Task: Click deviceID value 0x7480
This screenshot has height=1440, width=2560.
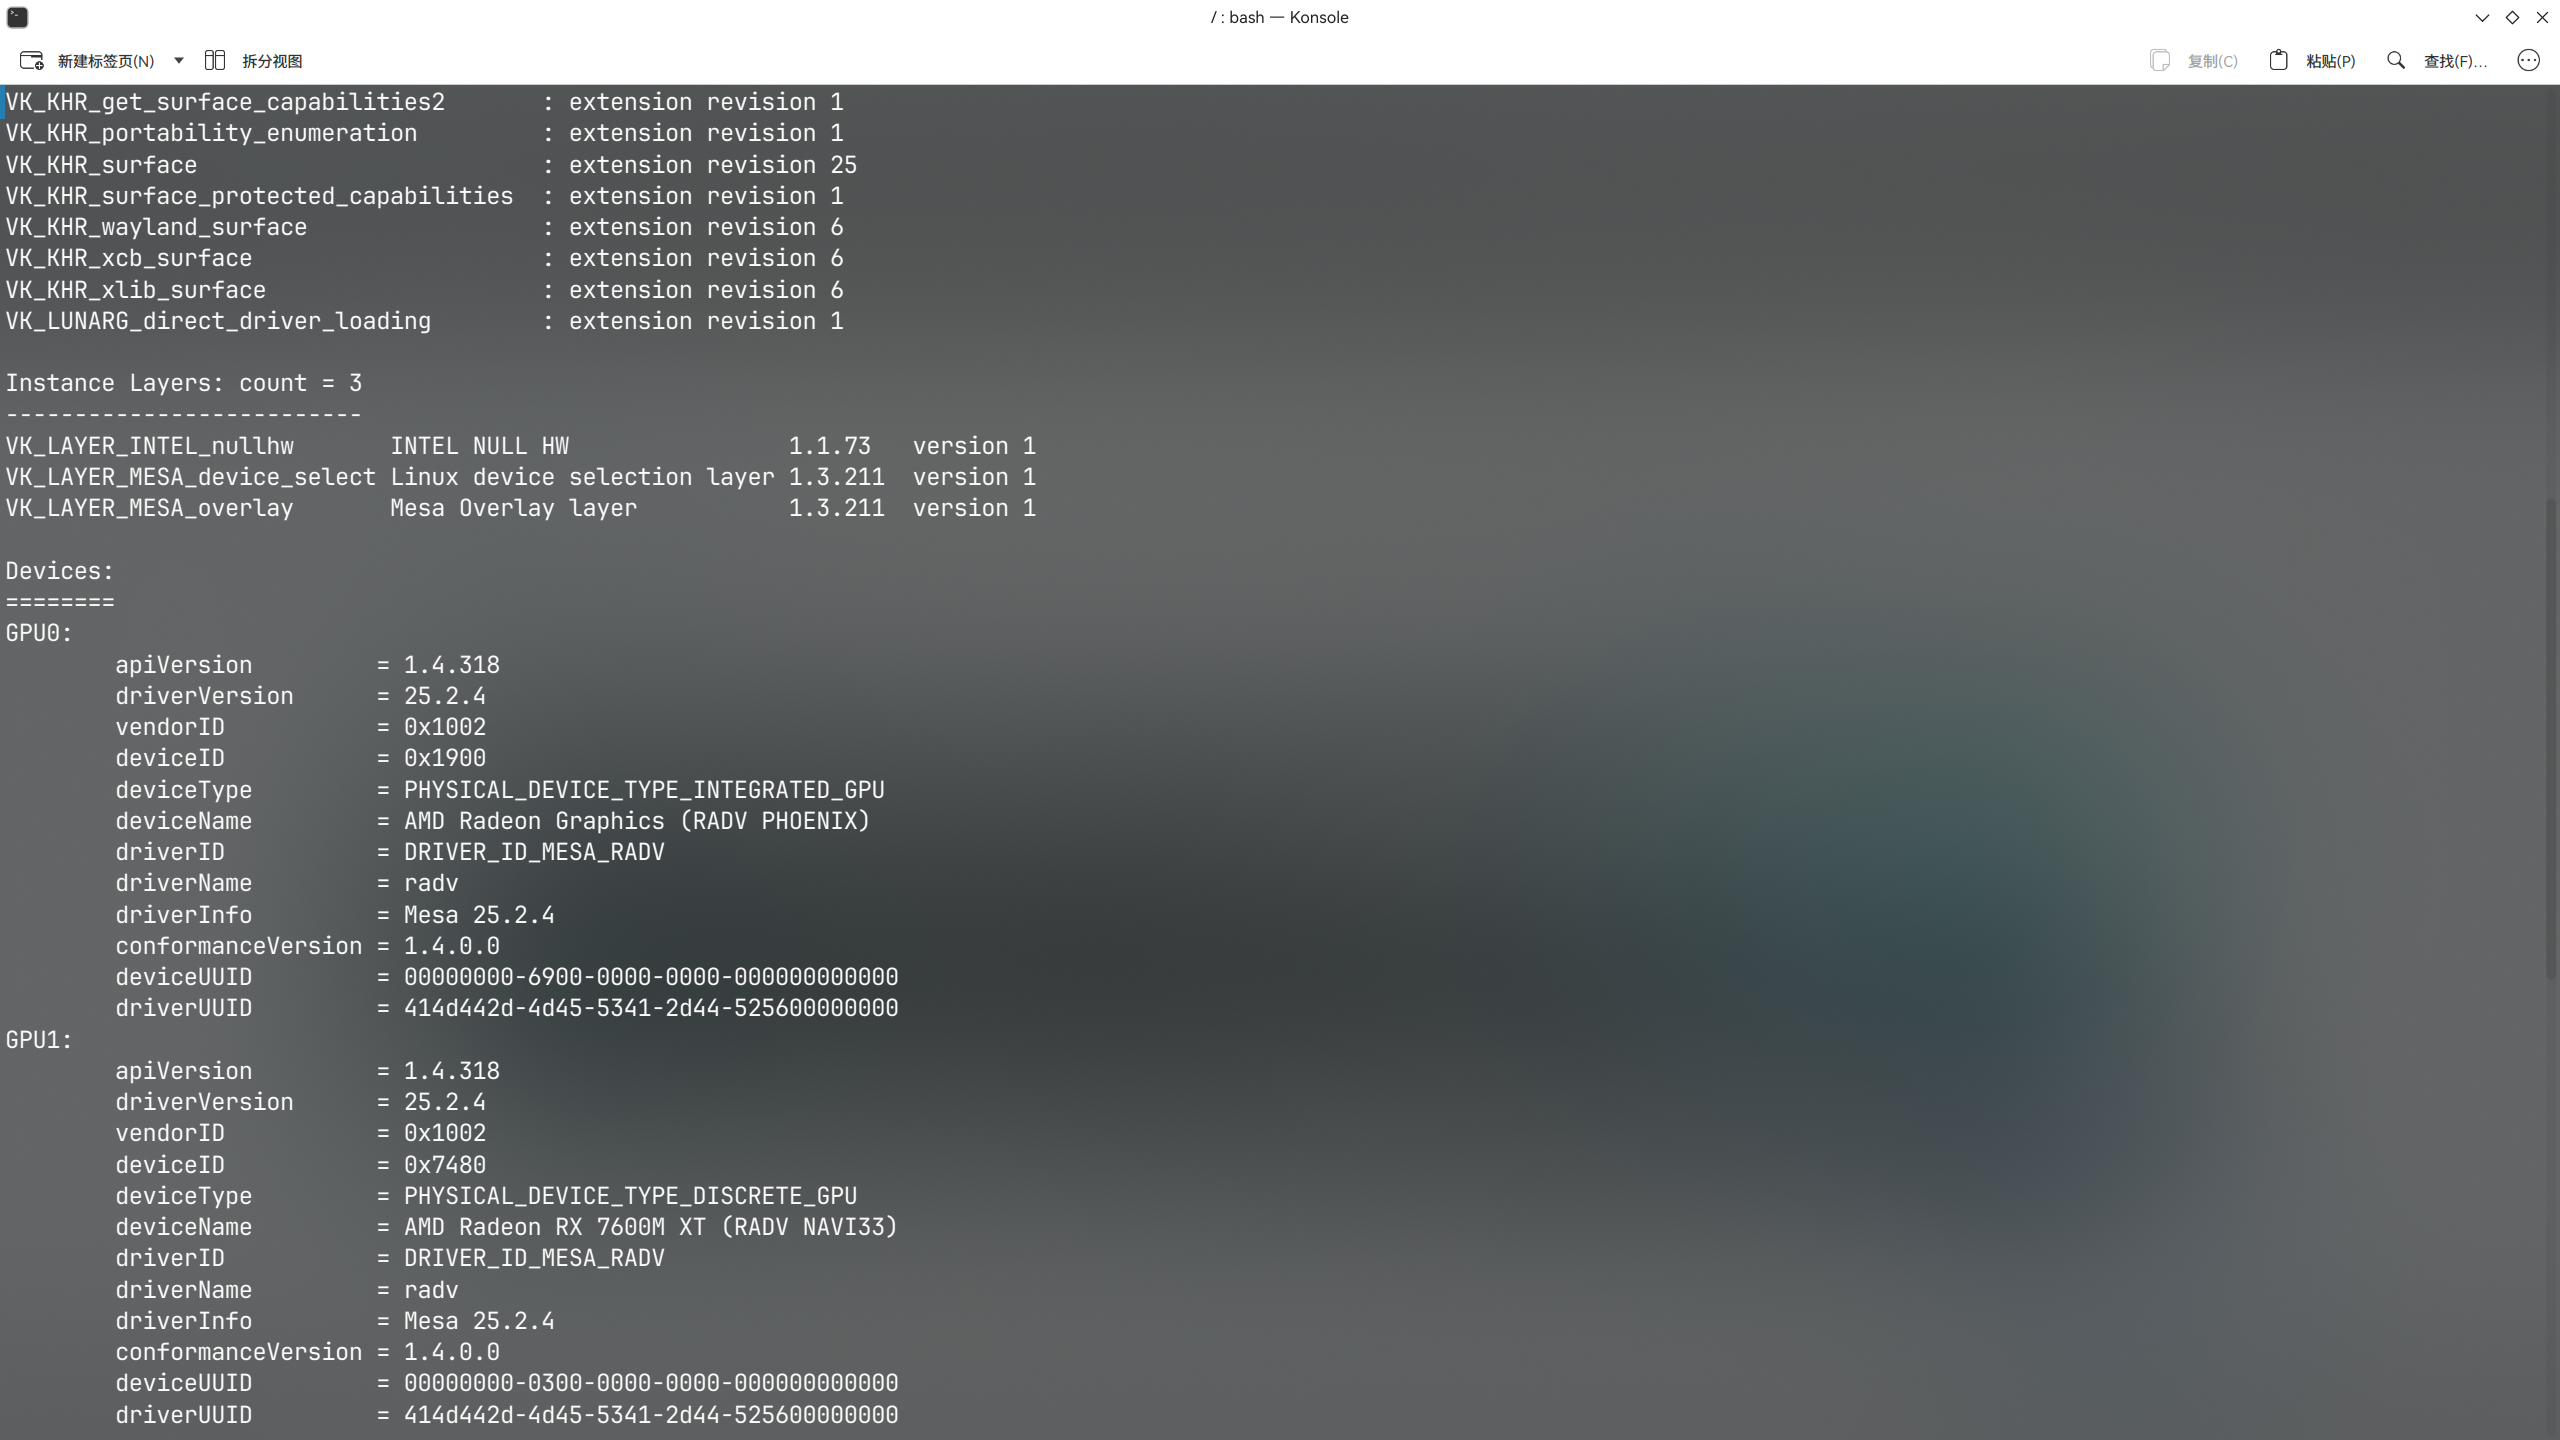Action: (x=445, y=1165)
